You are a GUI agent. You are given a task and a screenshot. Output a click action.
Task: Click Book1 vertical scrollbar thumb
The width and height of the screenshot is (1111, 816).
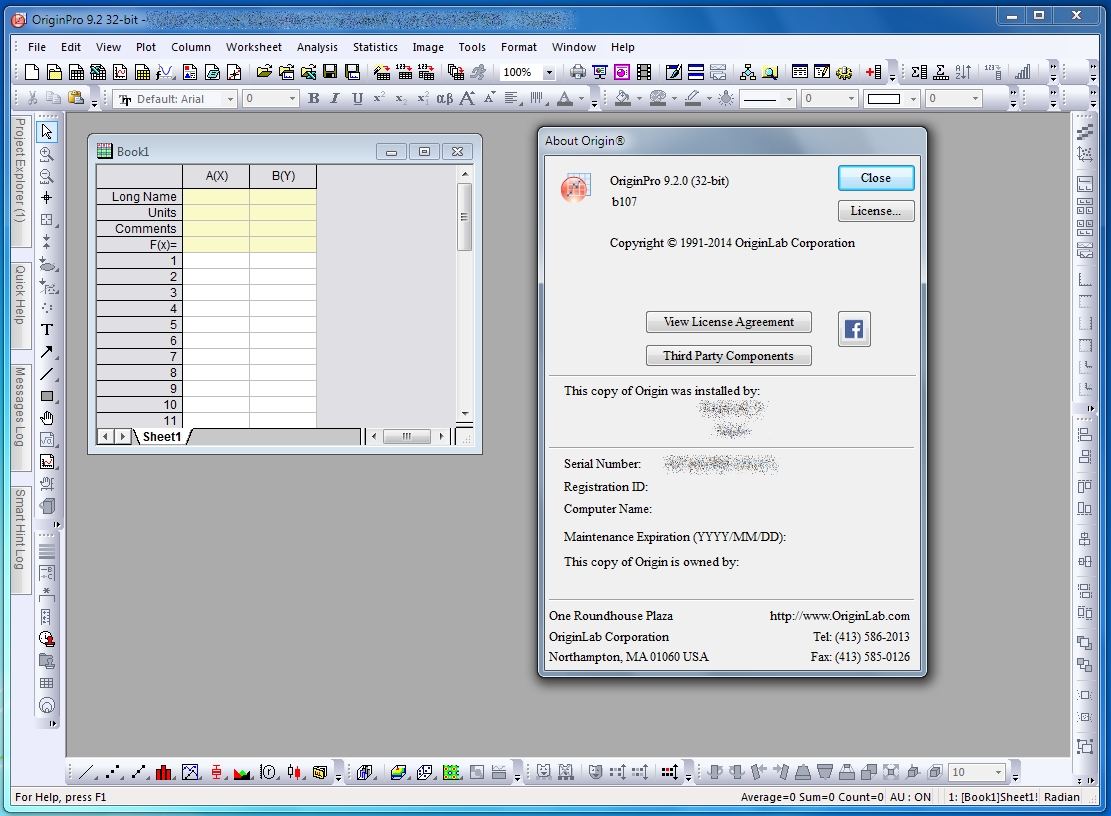coord(464,217)
